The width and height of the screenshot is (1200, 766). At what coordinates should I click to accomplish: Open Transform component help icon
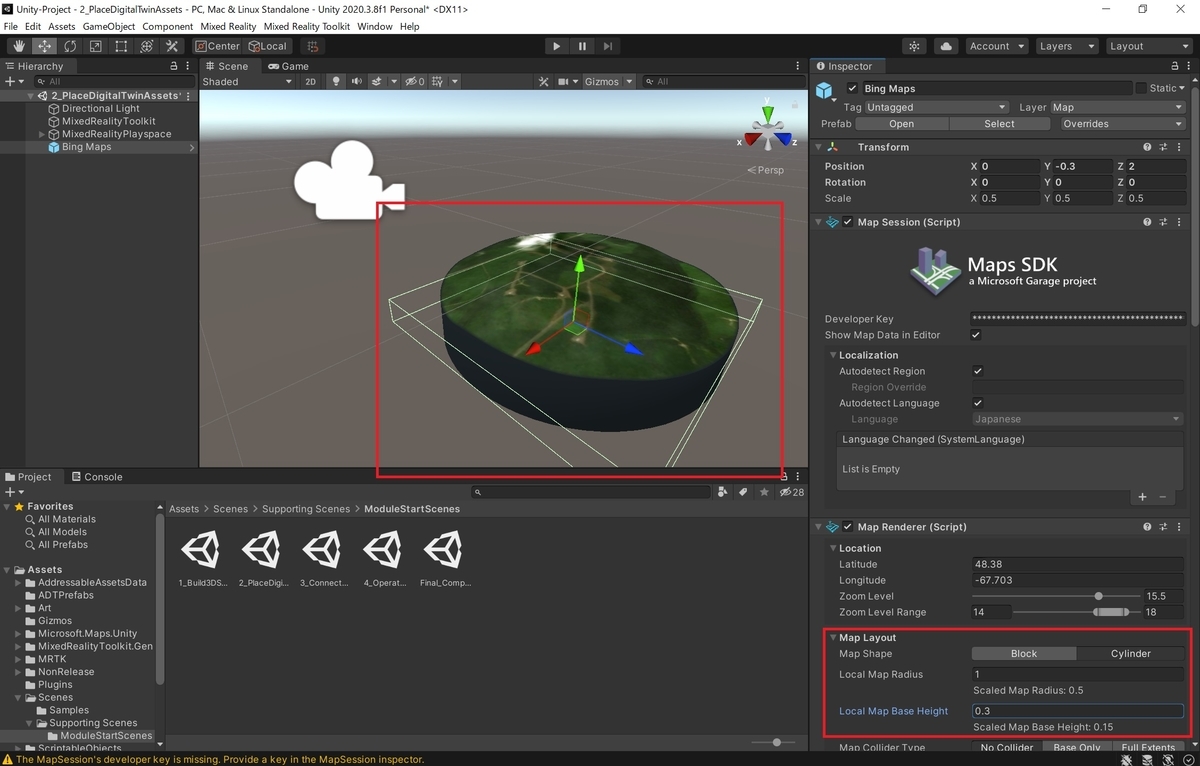coord(1147,147)
